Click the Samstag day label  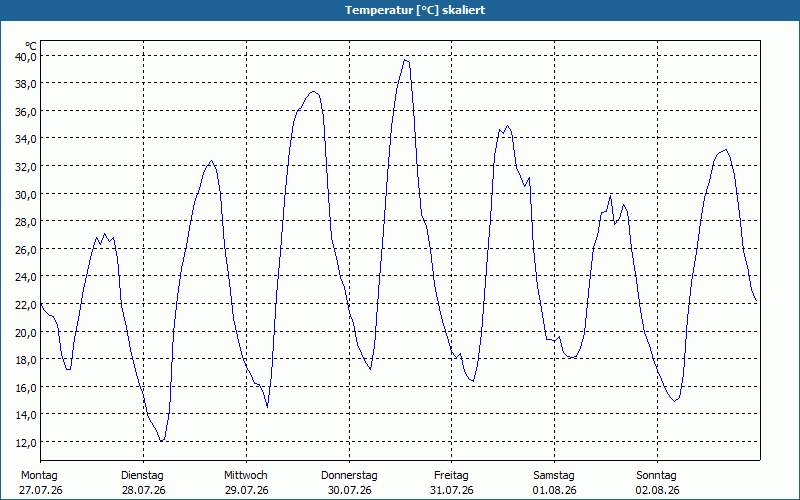(554, 476)
